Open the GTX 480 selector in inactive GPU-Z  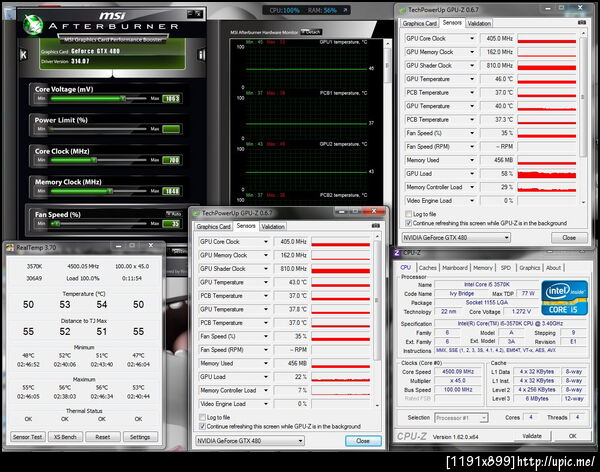click(x=456, y=237)
